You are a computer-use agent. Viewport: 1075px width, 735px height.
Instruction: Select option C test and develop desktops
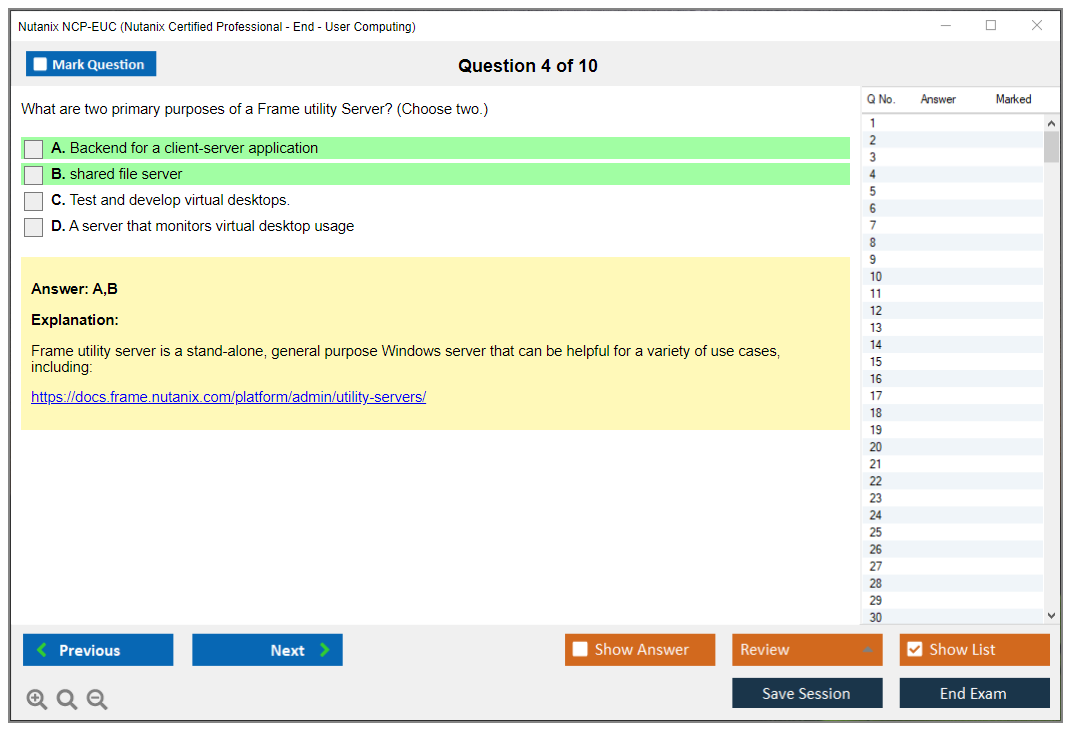pyautogui.click(x=34, y=201)
